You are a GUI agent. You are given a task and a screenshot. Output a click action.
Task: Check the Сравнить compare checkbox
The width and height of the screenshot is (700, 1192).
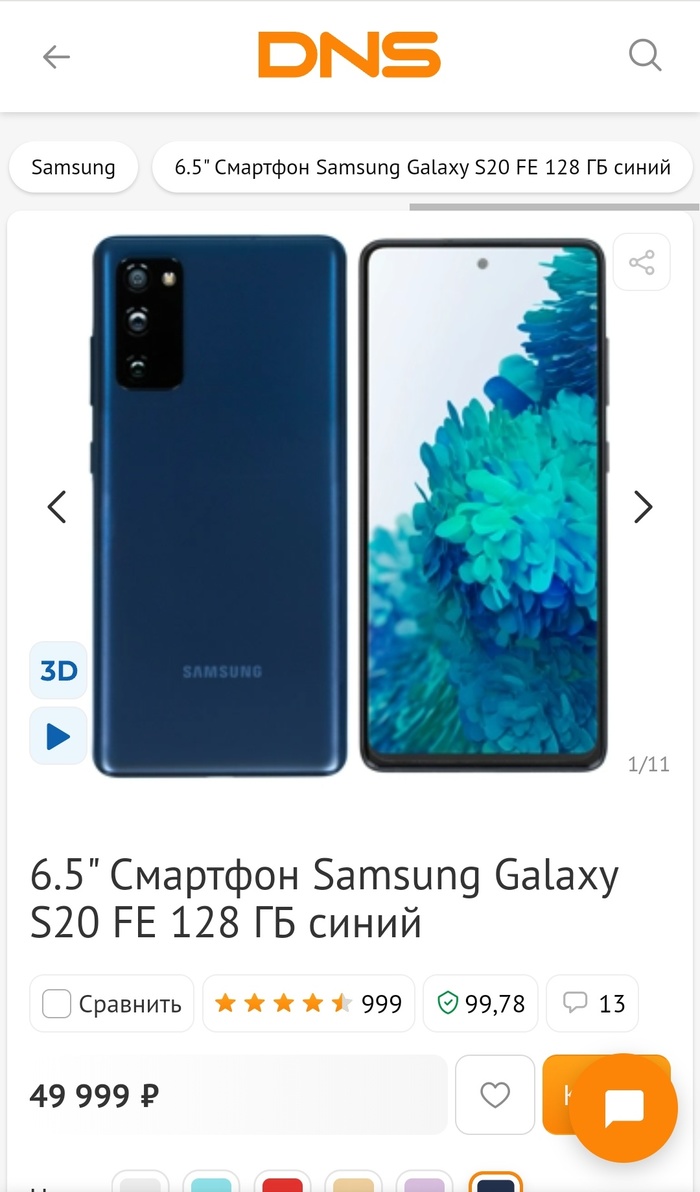point(56,1003)
